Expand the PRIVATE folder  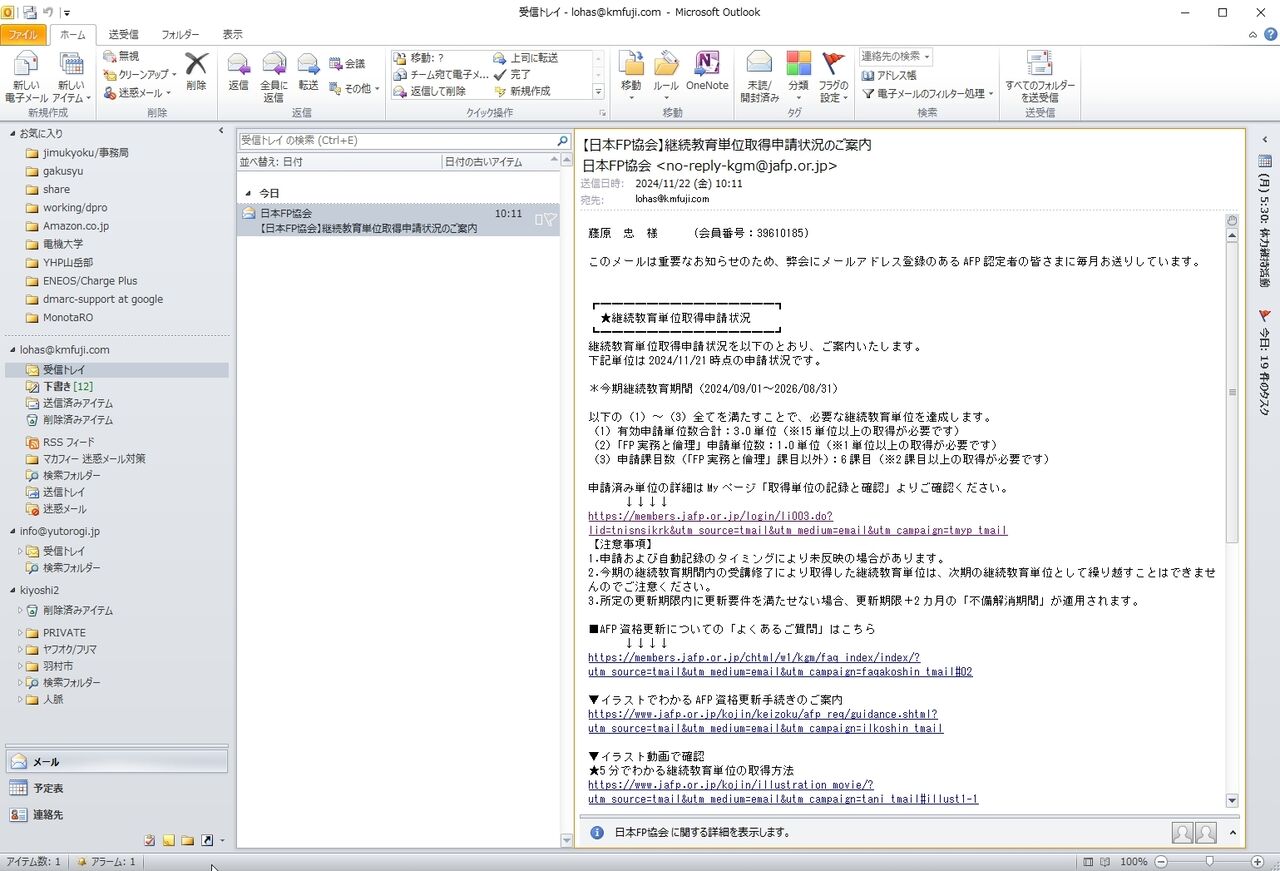(20, 633)
